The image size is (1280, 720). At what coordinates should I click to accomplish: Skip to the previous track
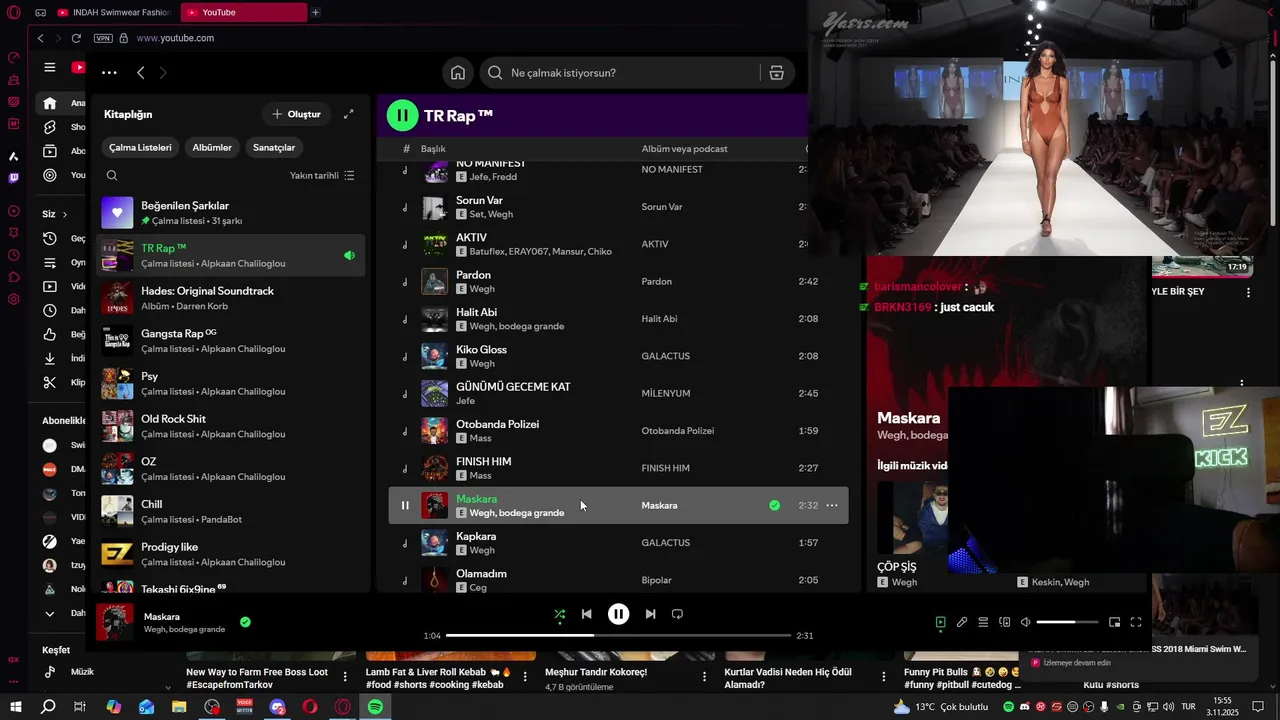coord(587,614)
